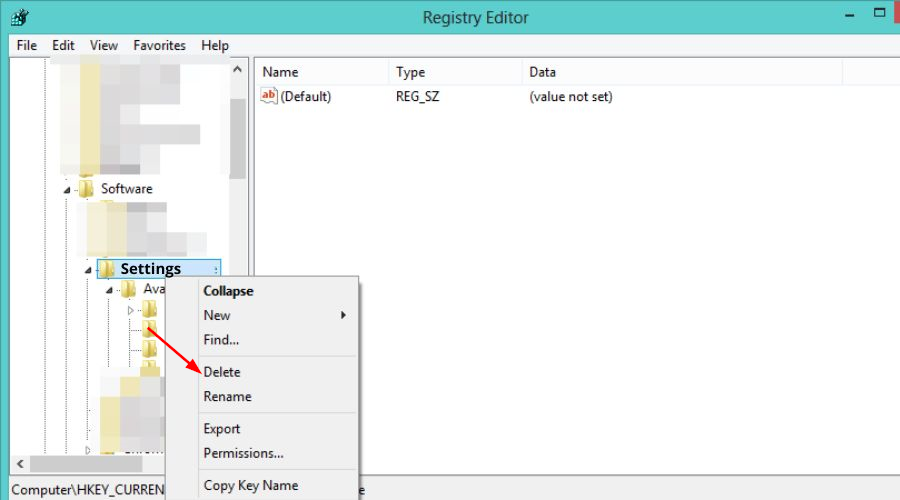
Task: Choose Collapse in the context menu
Action: tap(228, 291)
